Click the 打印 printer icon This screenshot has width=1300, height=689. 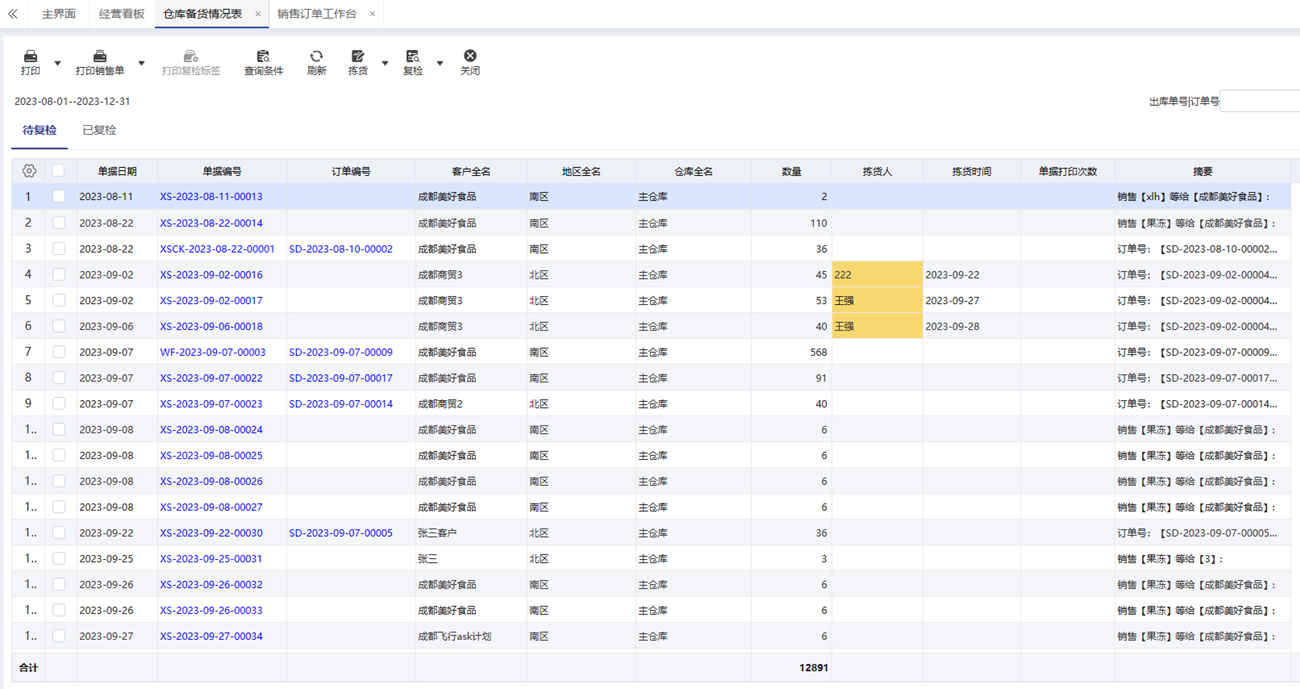click(31, 57)
